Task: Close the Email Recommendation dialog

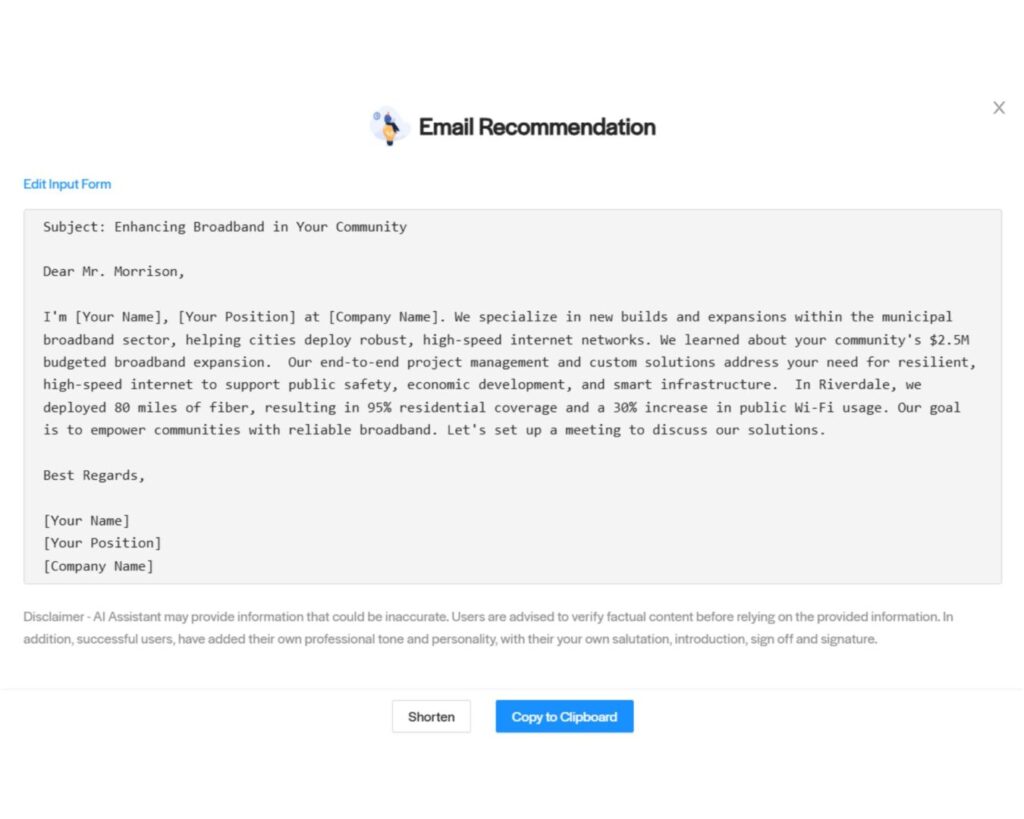Action: tap(998, 107)
